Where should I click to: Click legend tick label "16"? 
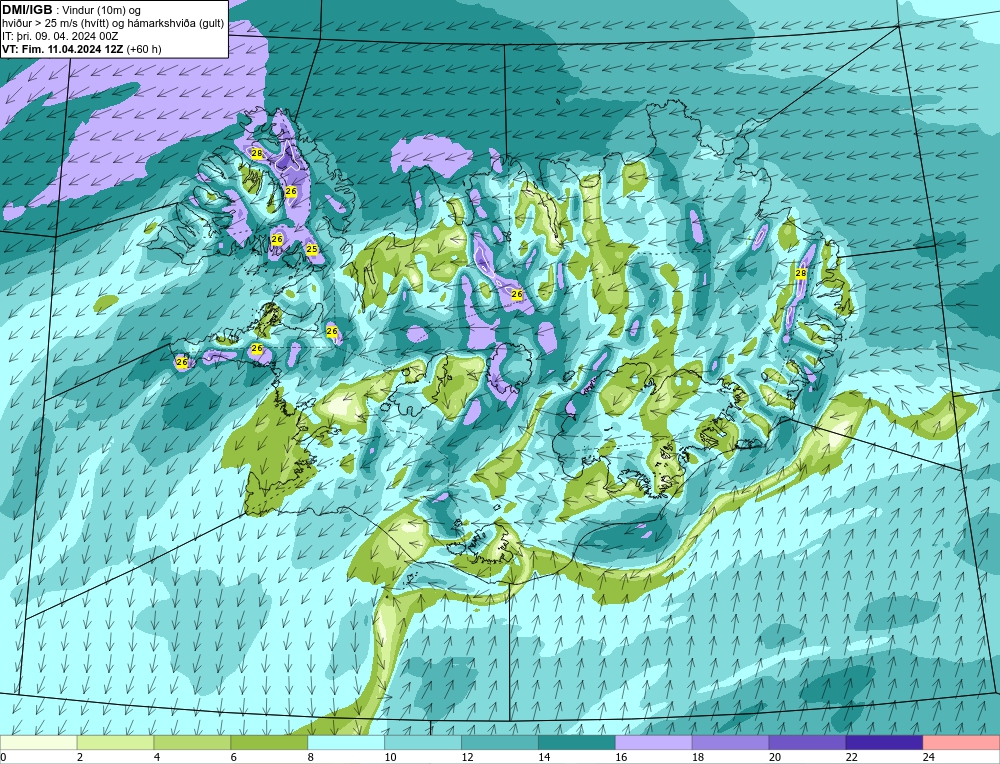621,757
